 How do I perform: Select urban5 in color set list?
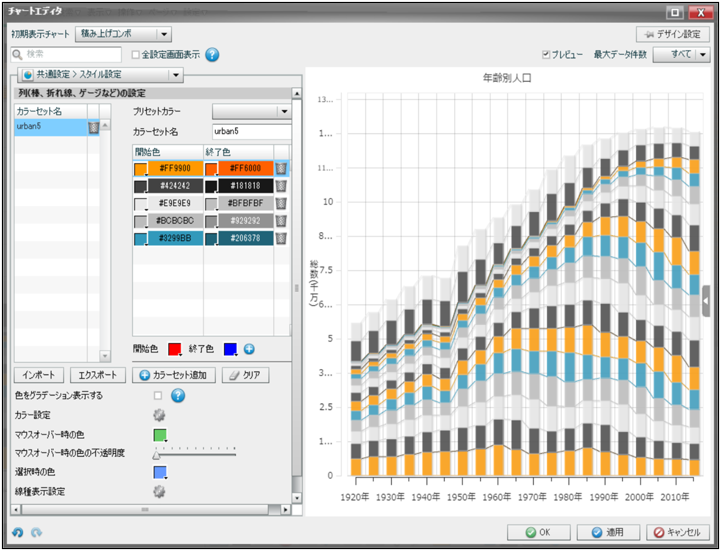[48, 128]
